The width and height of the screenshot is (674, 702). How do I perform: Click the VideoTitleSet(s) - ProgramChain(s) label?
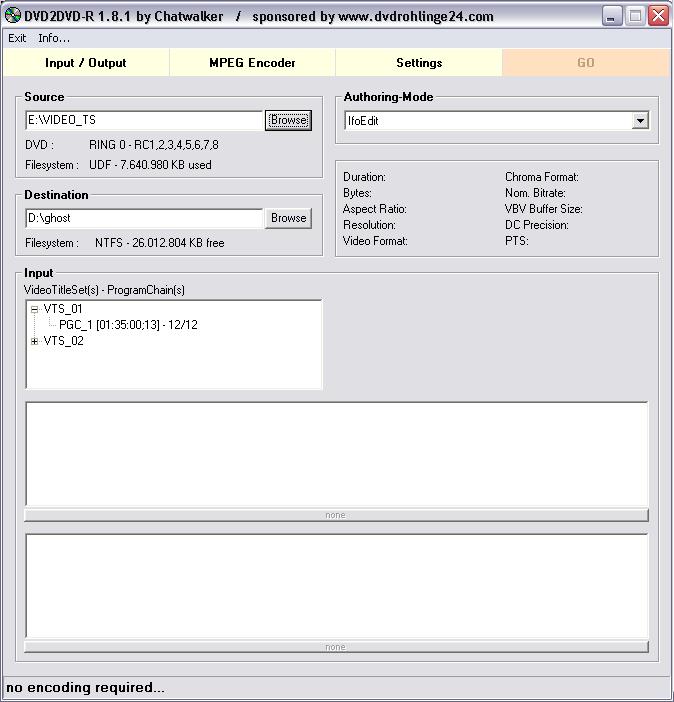coord(104,290)
